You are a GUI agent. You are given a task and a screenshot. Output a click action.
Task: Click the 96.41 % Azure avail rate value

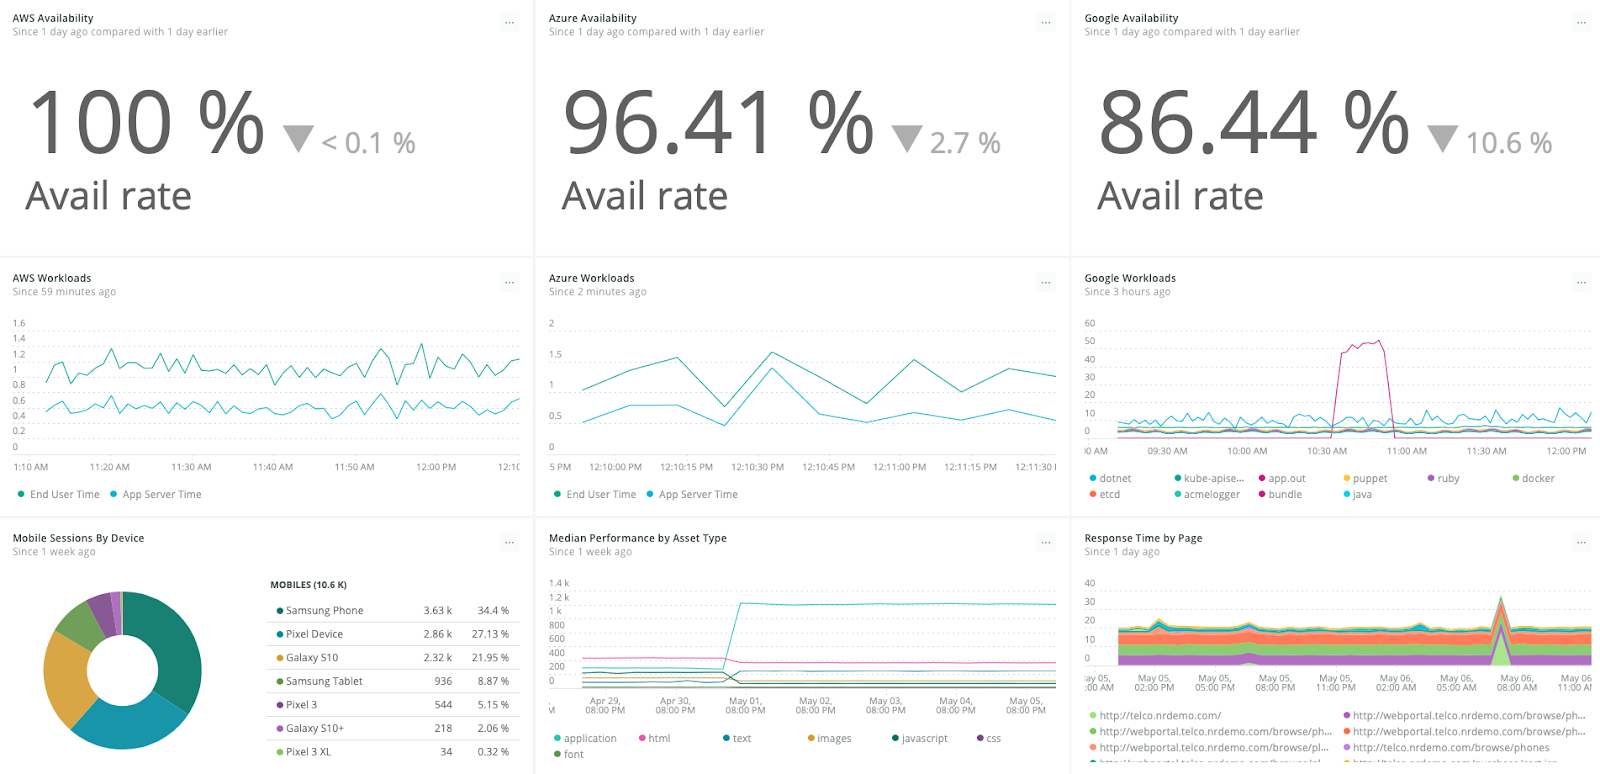[718, 122]
